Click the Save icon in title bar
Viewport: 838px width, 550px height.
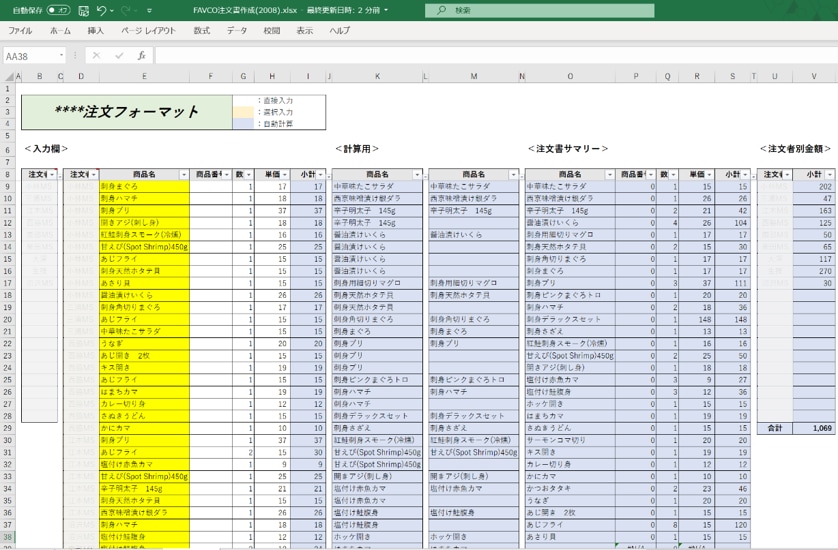[x=83, y=10]
